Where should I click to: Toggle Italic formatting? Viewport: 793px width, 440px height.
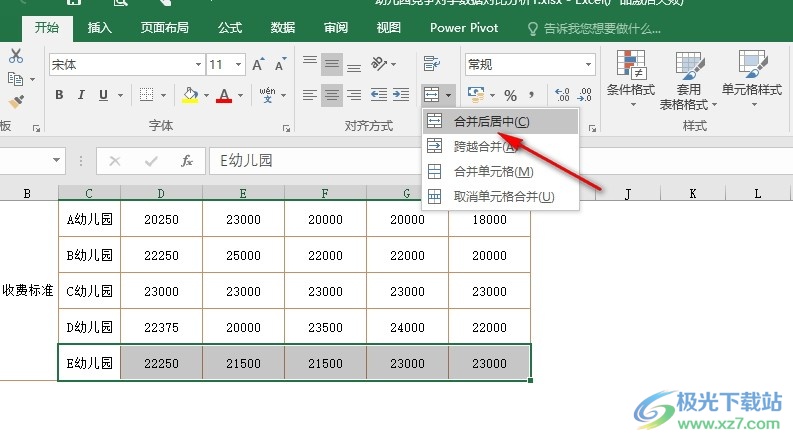pos(81,95)
